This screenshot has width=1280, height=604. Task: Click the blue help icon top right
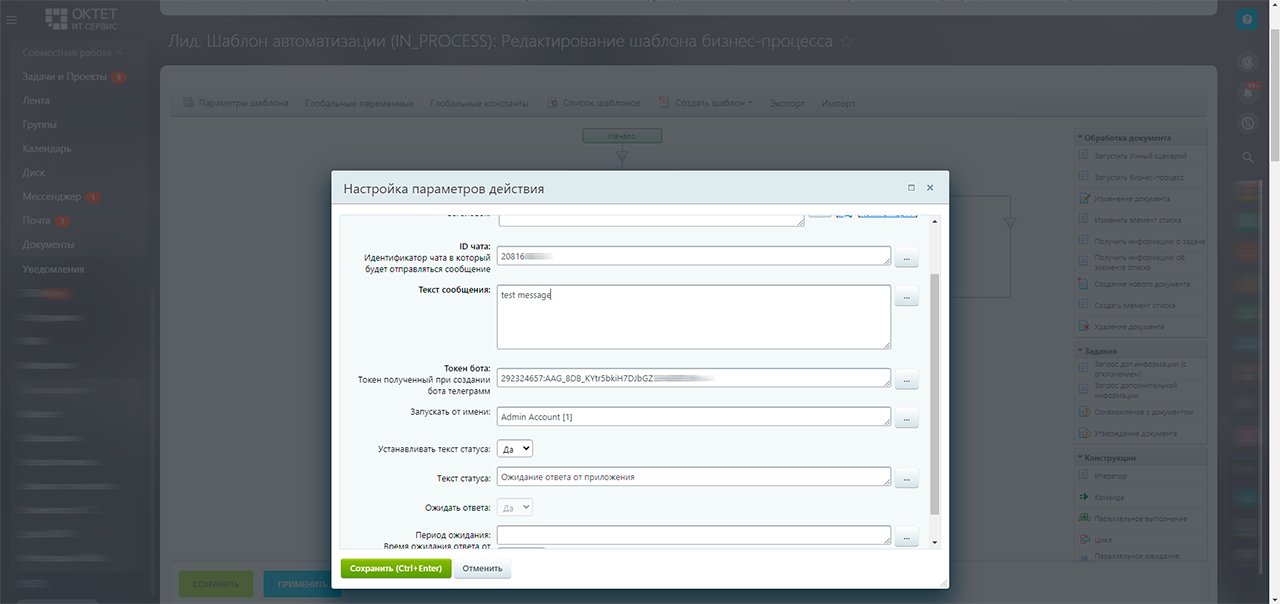[x=1247, y=19]
